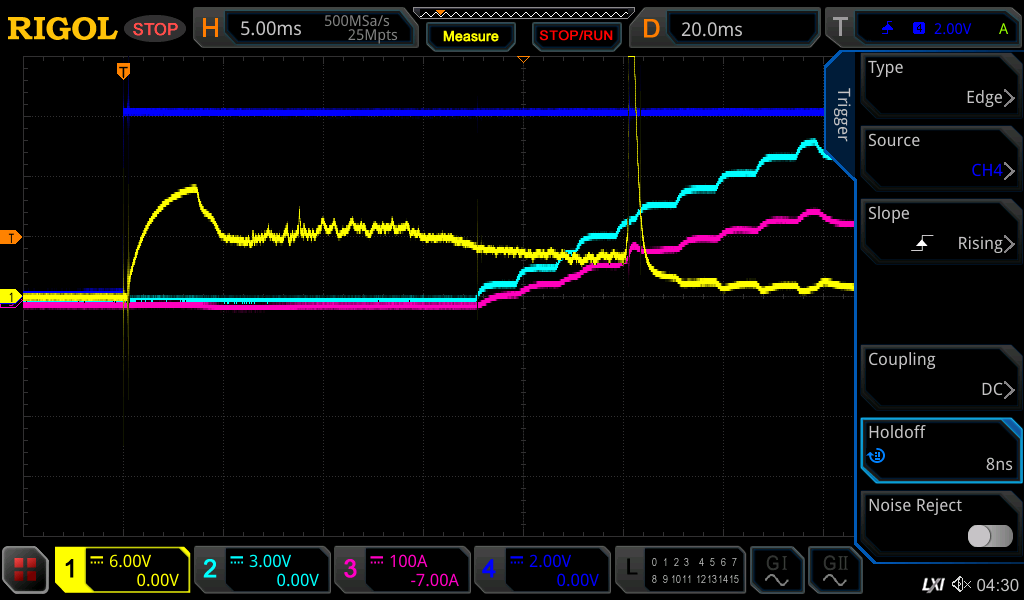
Task: Click the orange trigger level marker on left edge
Action: (x=12, y=237)
